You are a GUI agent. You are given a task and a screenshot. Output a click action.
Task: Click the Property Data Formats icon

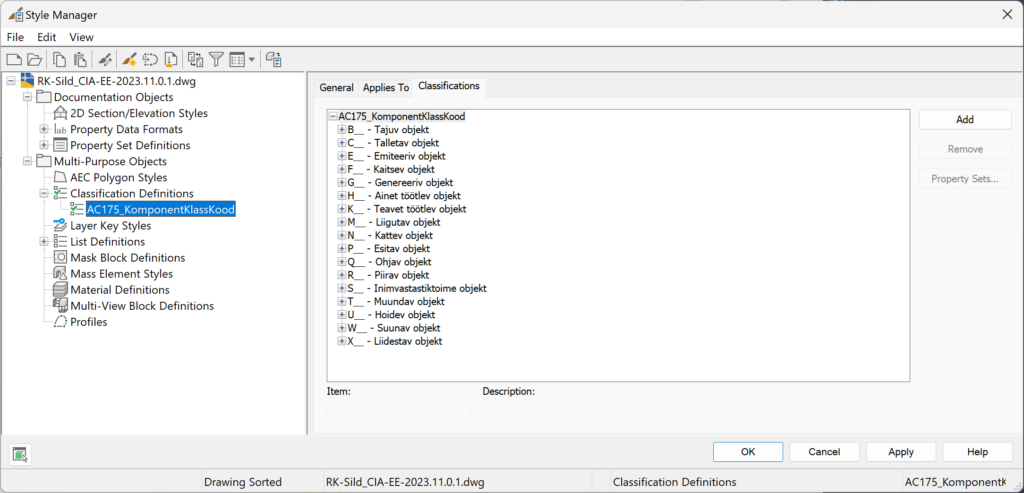coord(60,129)
